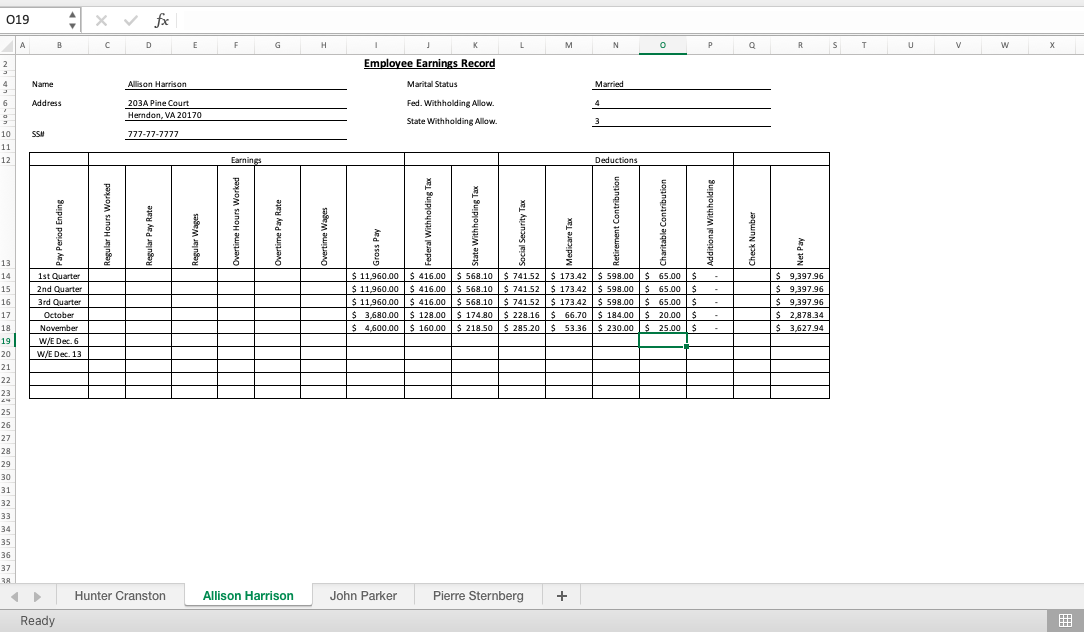This screenshot has height=632, width=1084.
Task: Click the next-sheet navigation arrow
Action: click(38, 595)
